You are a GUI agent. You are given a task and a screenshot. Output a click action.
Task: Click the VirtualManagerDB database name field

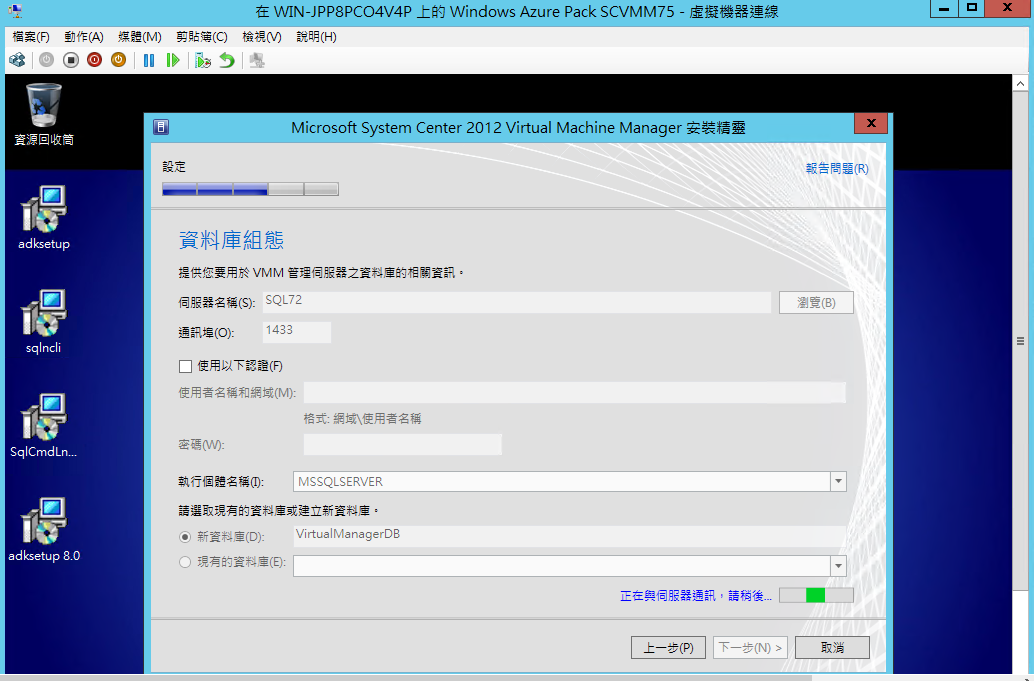pyautogui.click(x=570, y=537)
